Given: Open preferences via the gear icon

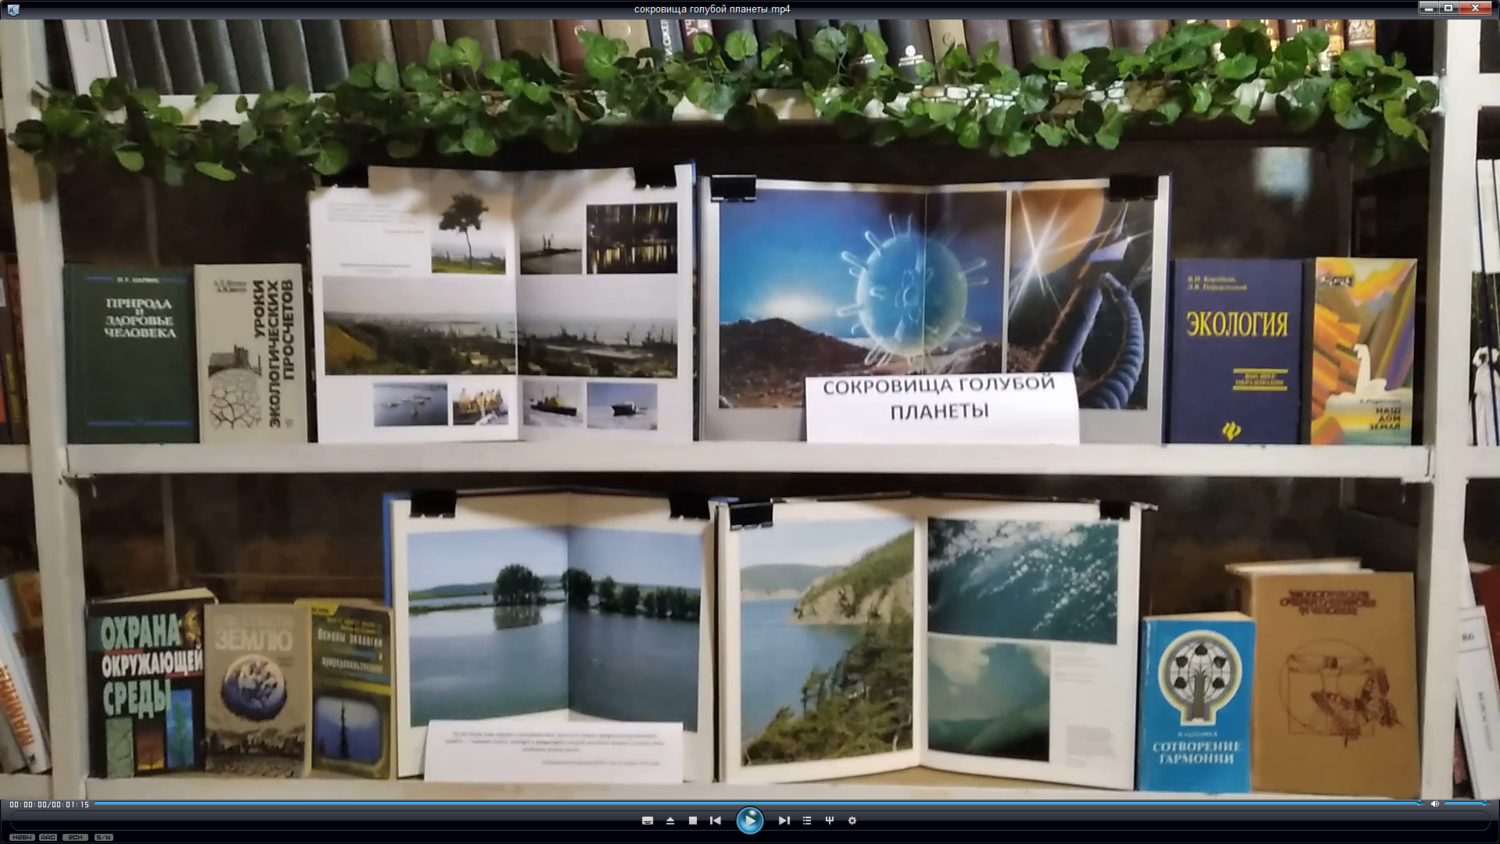Looking at the screenshot, I should (x=852, y=820).
